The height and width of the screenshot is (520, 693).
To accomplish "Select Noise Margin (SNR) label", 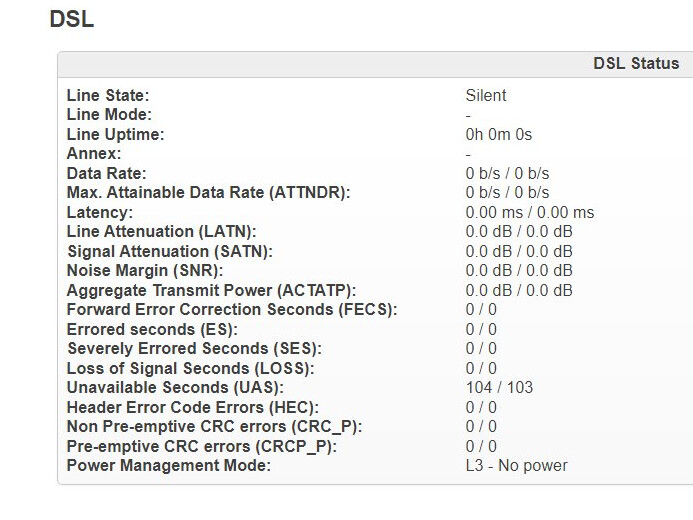I will pyautogui.click(x=145, y=270).
